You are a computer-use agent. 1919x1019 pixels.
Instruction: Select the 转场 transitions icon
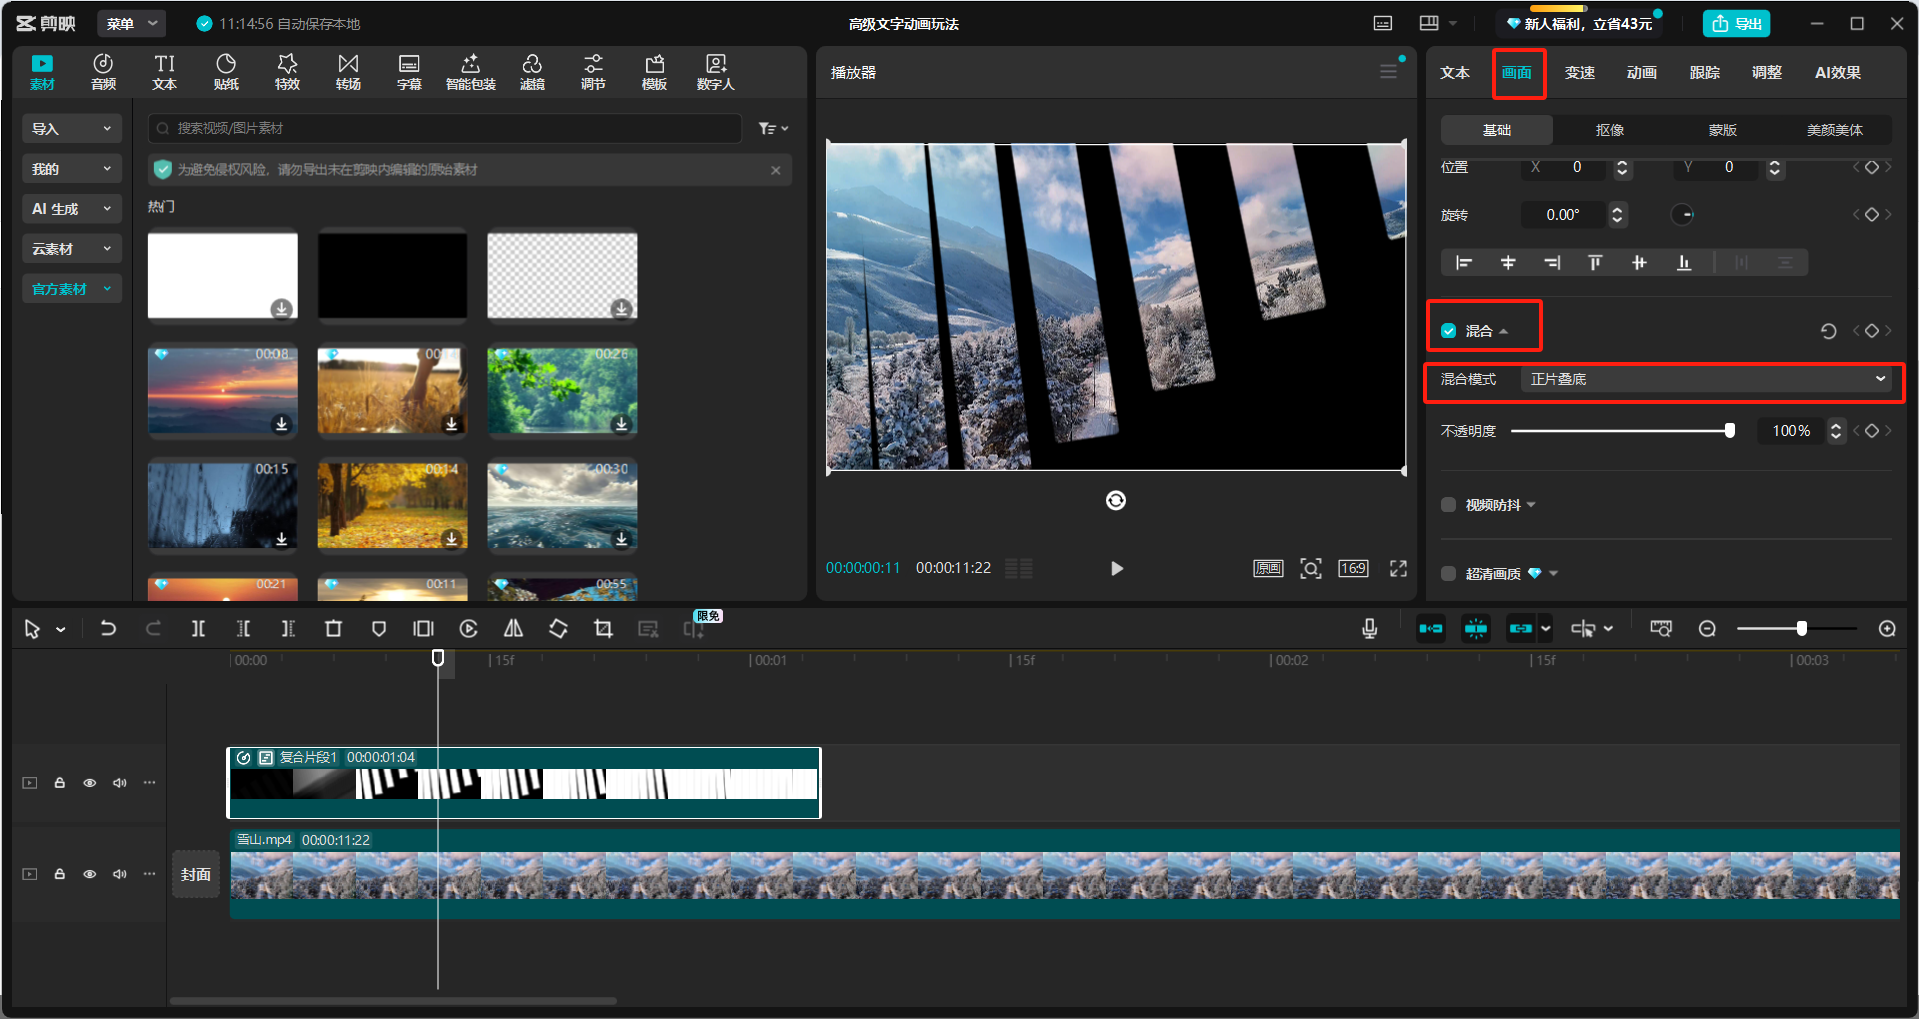[348, 72]
